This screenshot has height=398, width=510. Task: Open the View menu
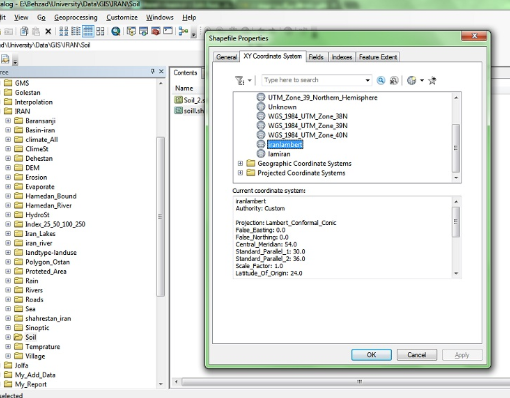21,17
